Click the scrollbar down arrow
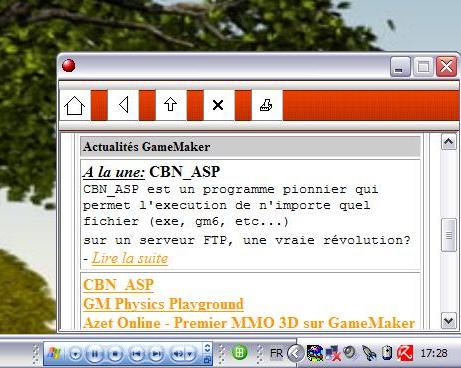Image resolution: width=461 pixels, height=368 pixels. click(448, 321)
